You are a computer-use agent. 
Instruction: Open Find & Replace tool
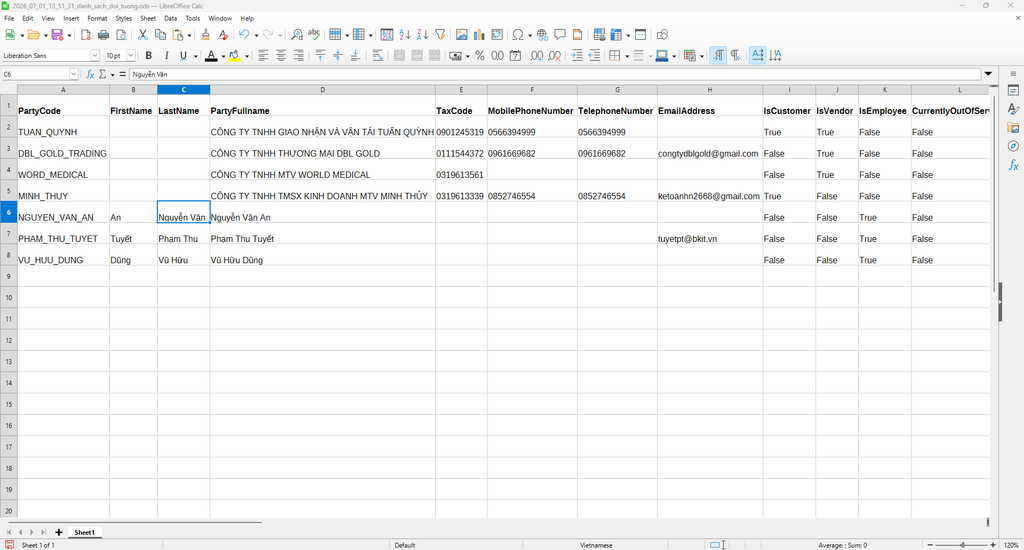[296, 35]
